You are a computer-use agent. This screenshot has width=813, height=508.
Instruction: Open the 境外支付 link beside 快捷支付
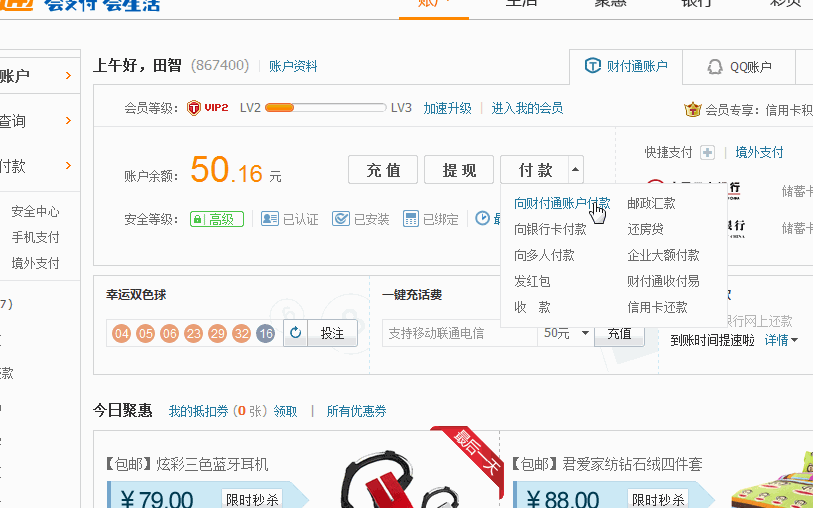(759, 152)
